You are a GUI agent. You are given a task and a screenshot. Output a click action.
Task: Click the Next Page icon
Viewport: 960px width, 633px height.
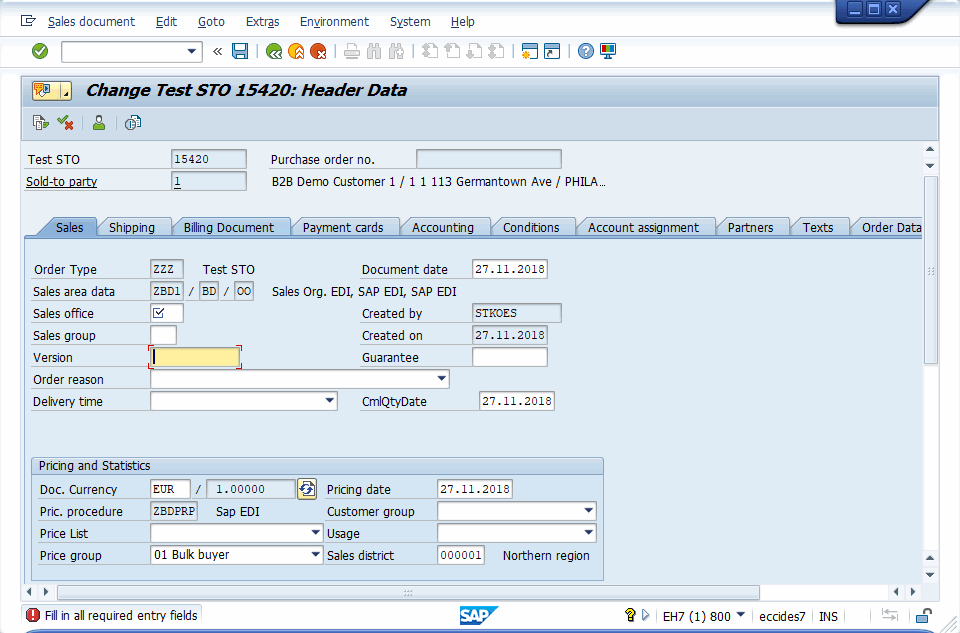pyautogui.click(x=474, y=51)
